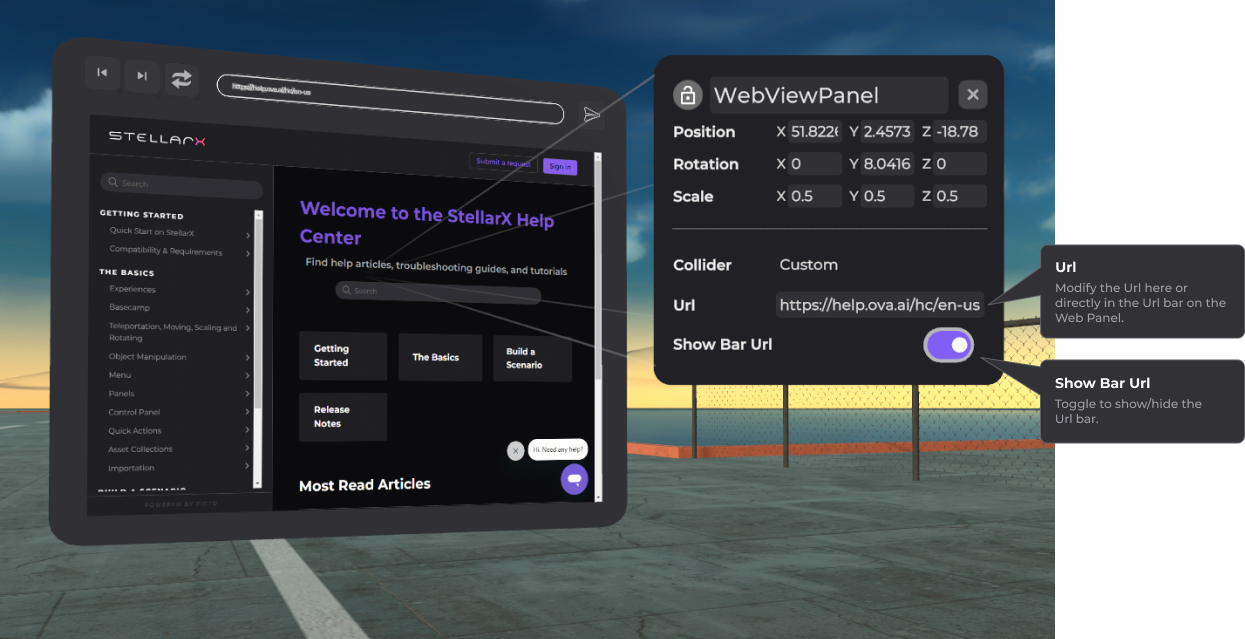Select THE BASICS sidebar heading
Screen dimensions: 1245x639
pos(126,272)
